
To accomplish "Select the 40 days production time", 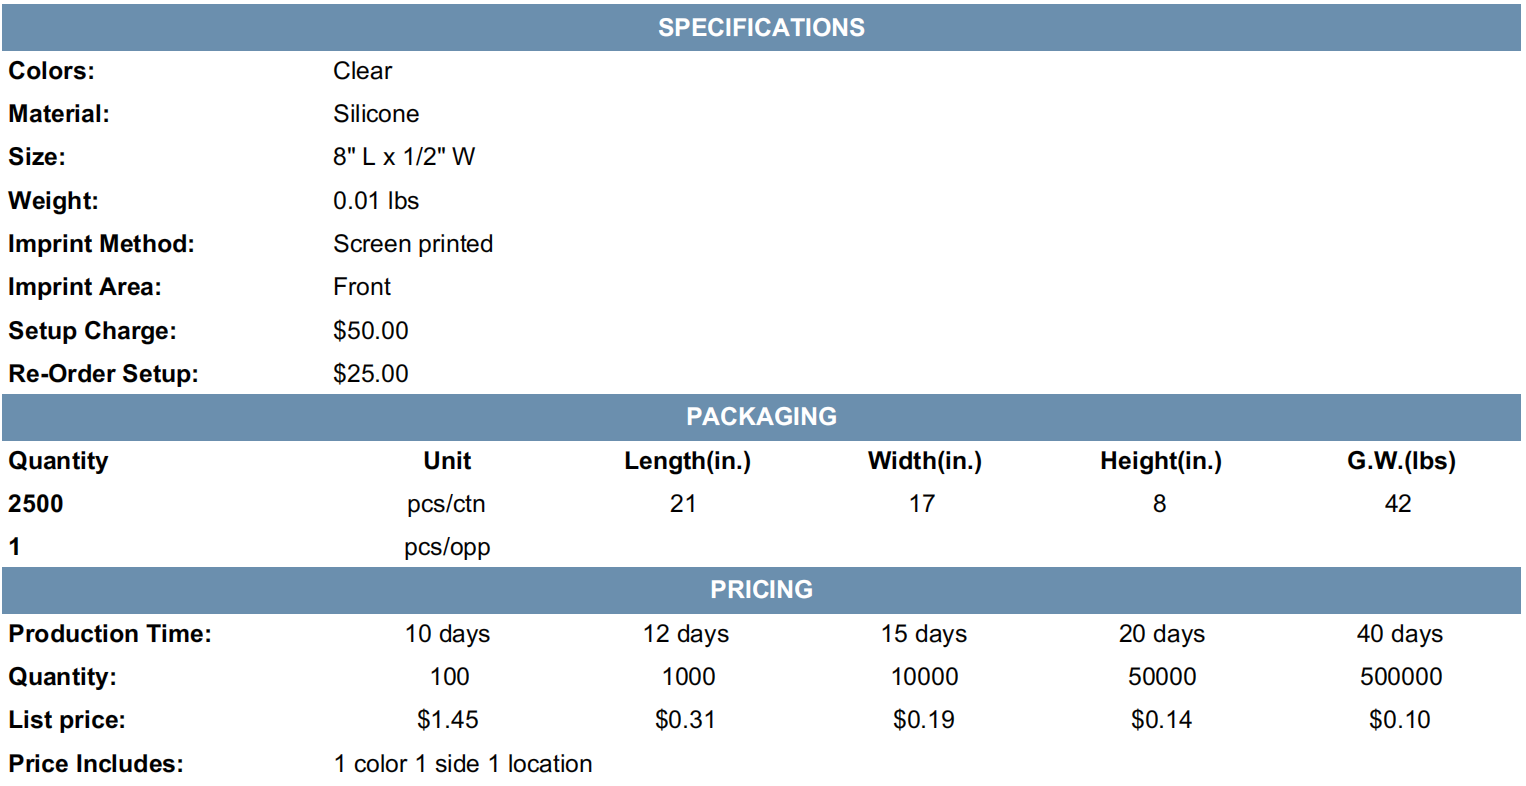I will (x=1399, y=634).
